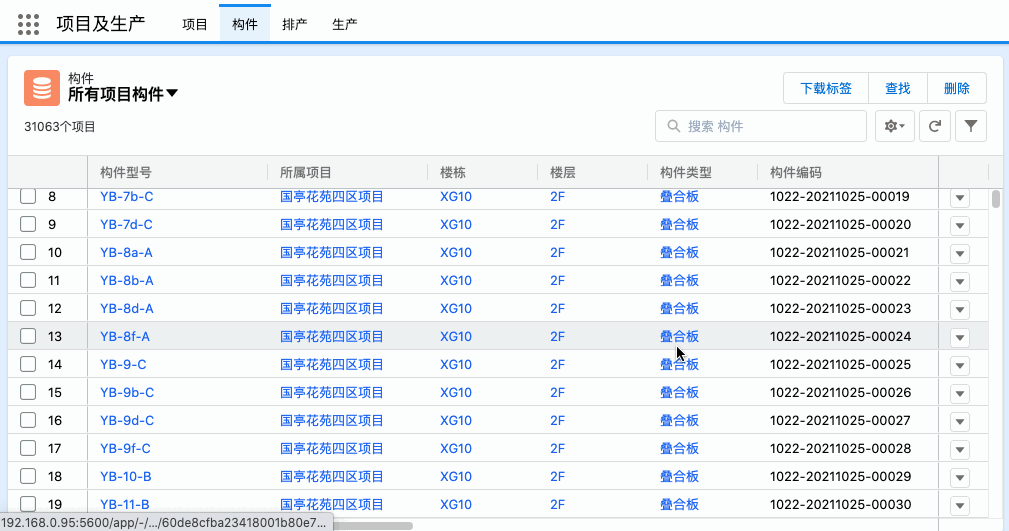This screenshot has height=531, width=1009.
Task: Switch to the 生产 tab
Action: pyautogui.click(x=344, y=24)
